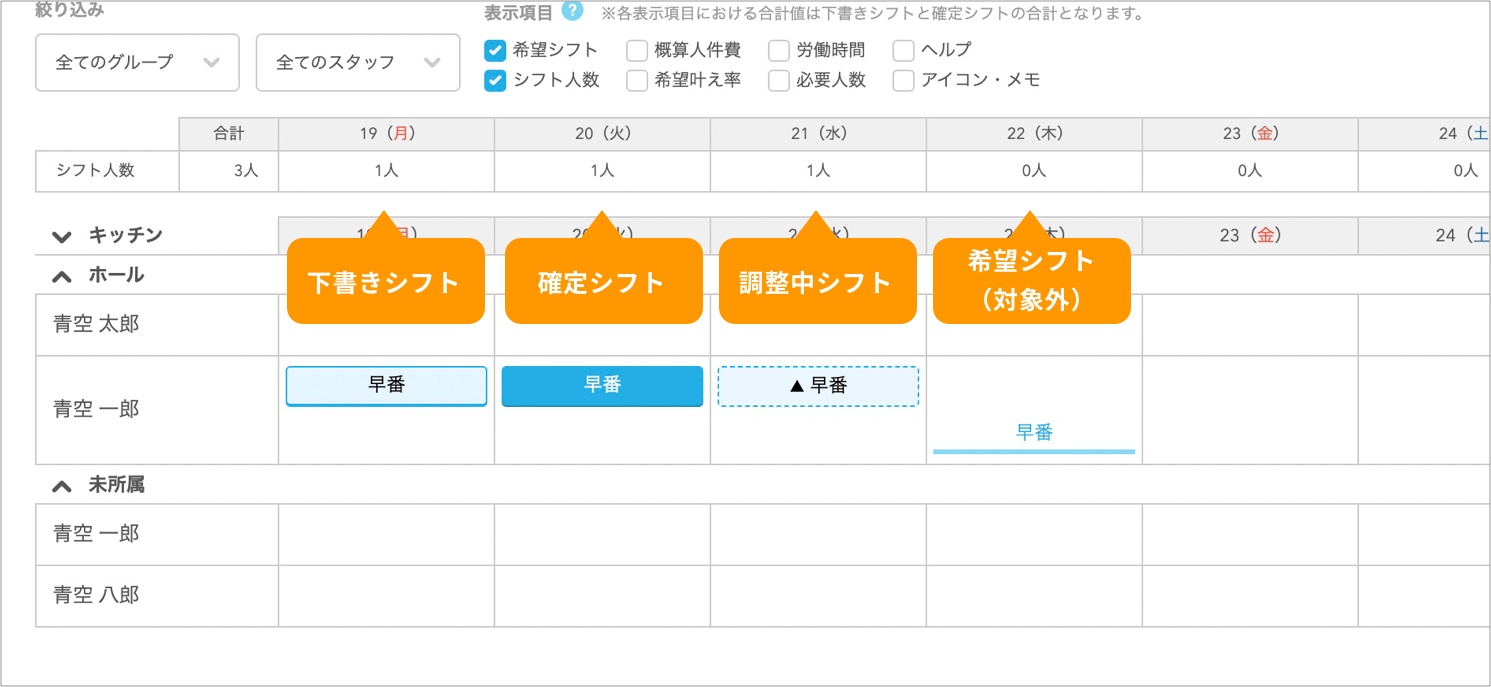Click 青空 太郎 staff name in ホール
Screen dimensions: 1491x687
(x=96, y=325)
